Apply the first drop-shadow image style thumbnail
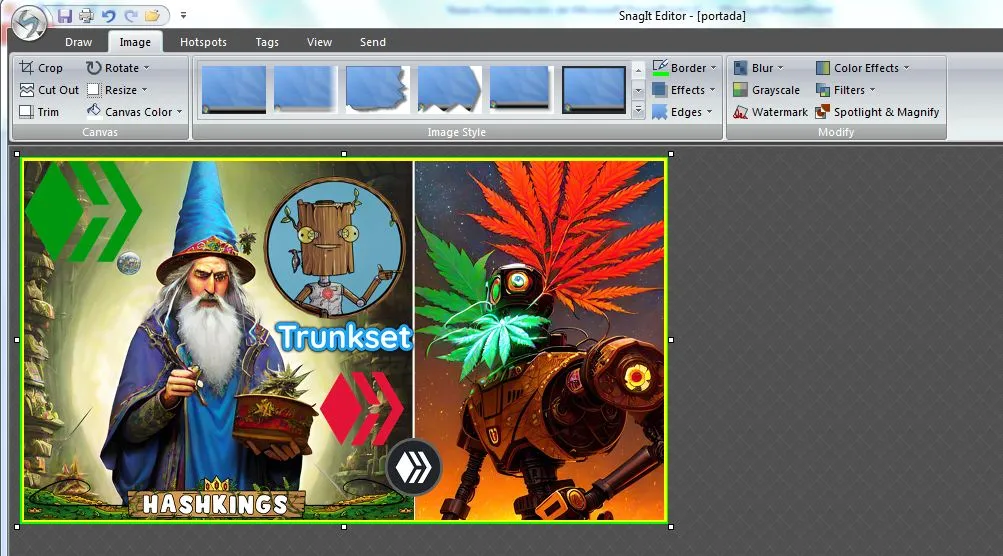Screen dimensions: 1003x556 233,90
